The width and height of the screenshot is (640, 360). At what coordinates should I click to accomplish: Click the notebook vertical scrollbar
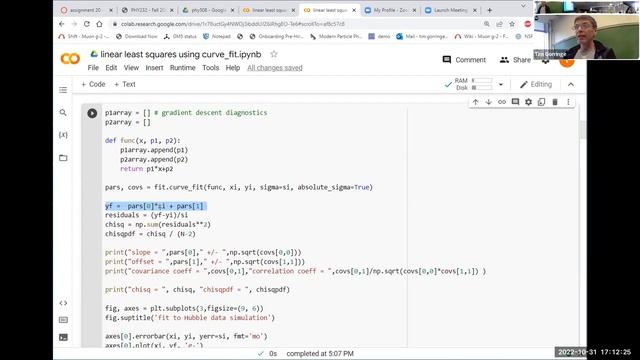pos(582,131)
